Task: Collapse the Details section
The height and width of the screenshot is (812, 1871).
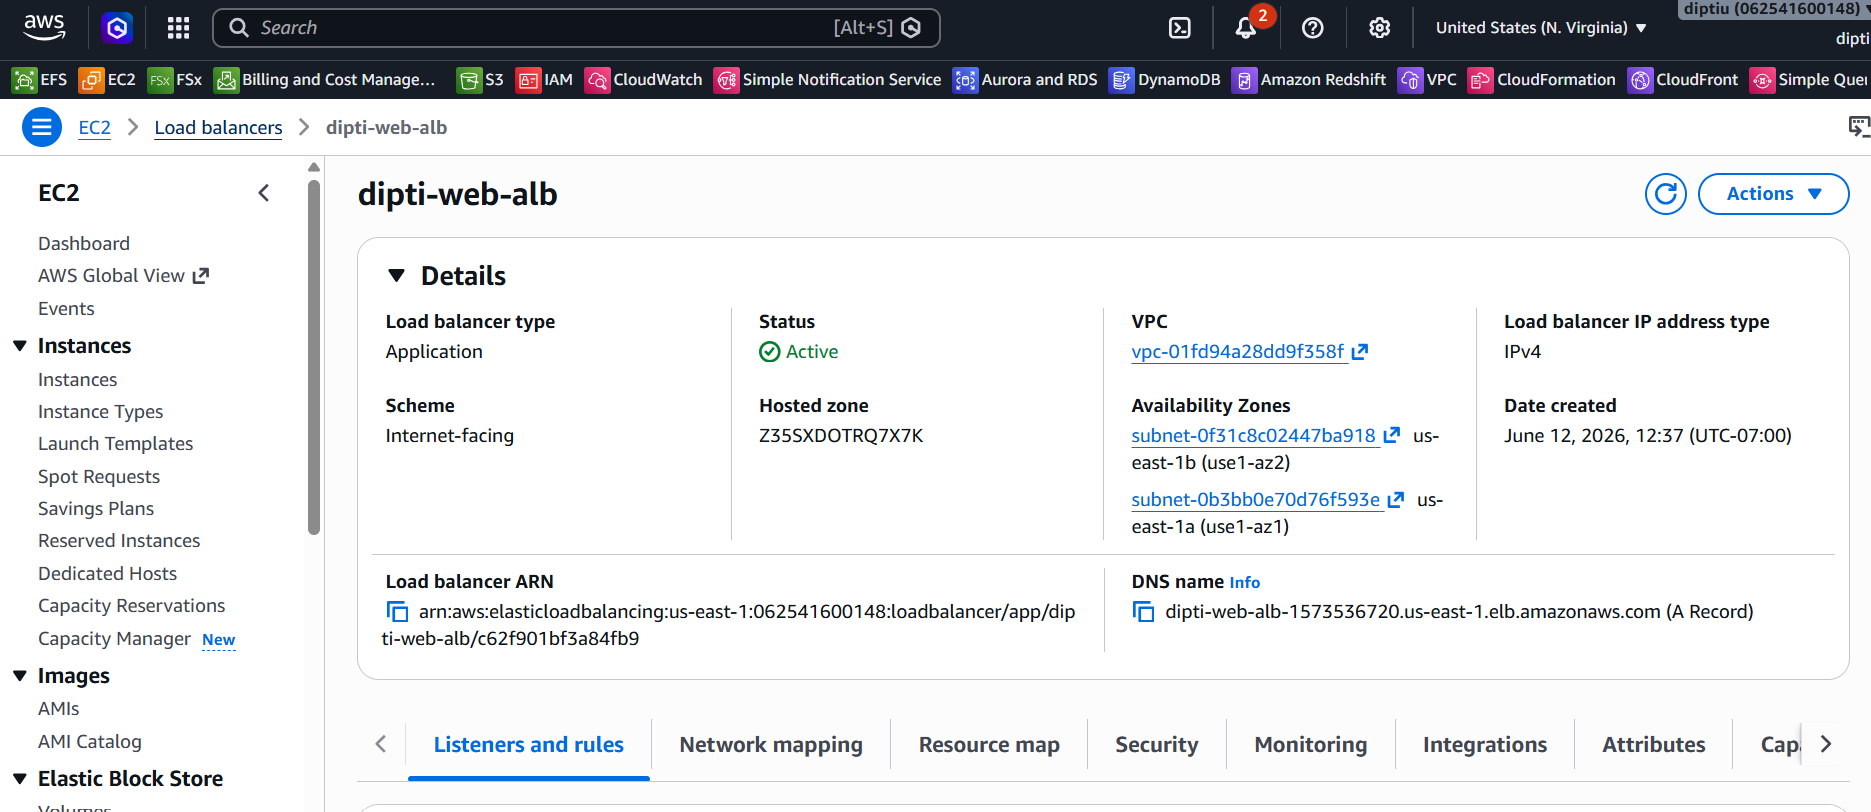Action: click(x=397, y=276)
